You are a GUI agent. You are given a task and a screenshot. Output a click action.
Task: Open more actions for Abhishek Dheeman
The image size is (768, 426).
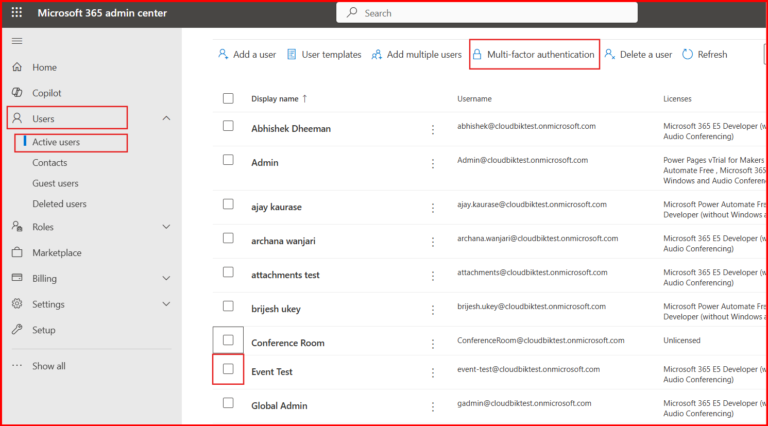tap(433, 129)
